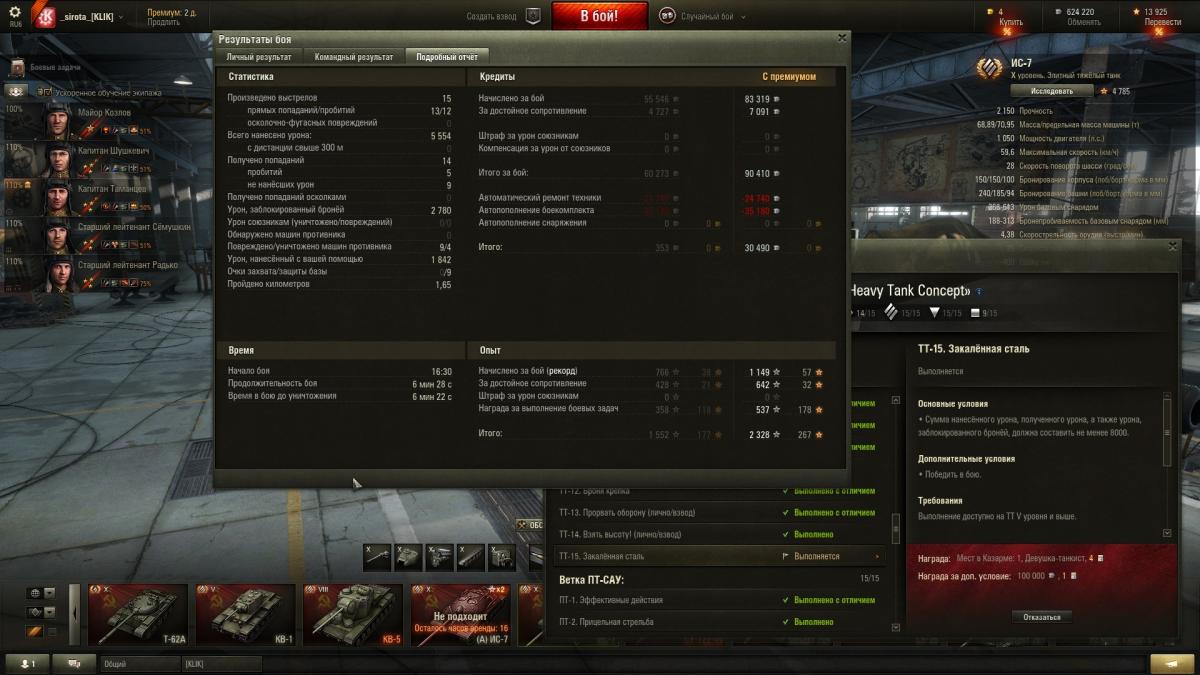
Task: Open the chat channels icon button
Action: point(74,663)
